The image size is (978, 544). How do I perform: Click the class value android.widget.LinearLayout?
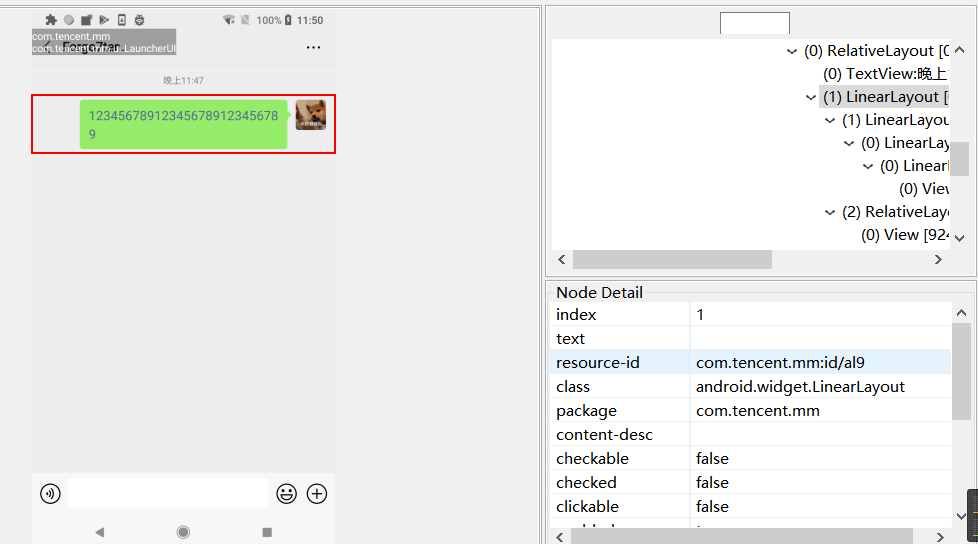coord(800,387)
